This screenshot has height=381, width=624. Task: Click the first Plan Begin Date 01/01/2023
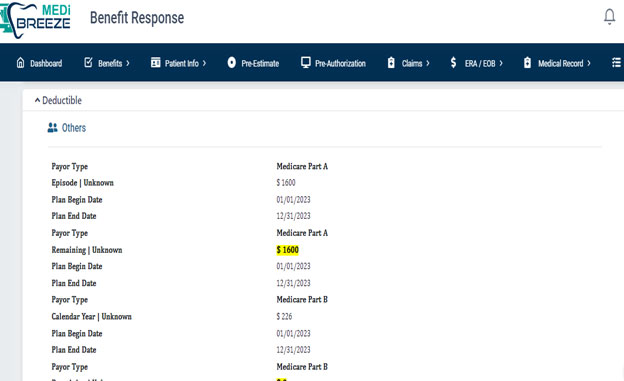click(293, 199)
